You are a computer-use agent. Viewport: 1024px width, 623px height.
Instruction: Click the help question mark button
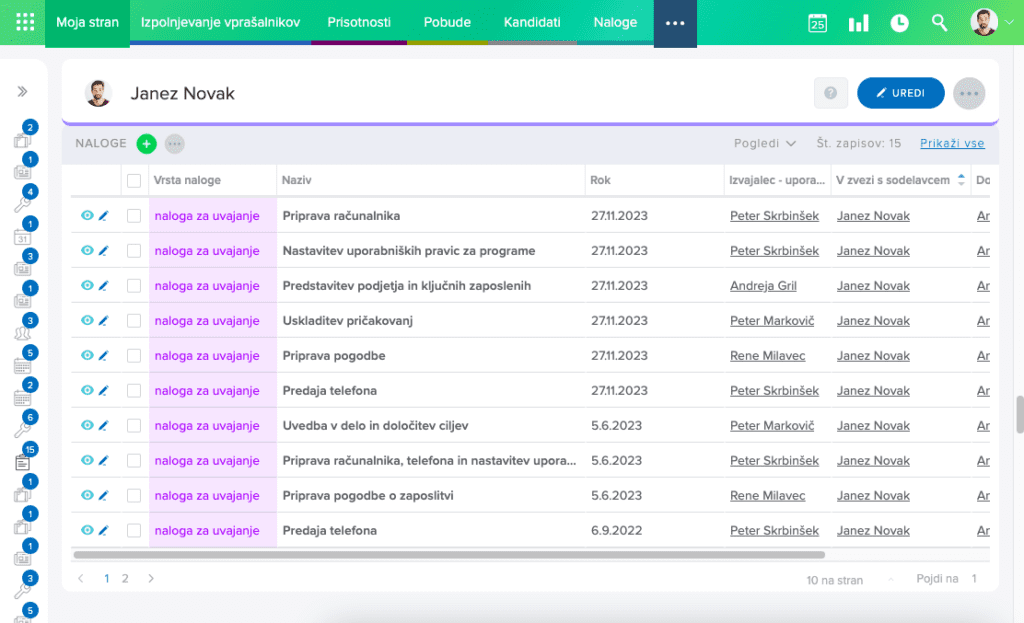(830, 93)
